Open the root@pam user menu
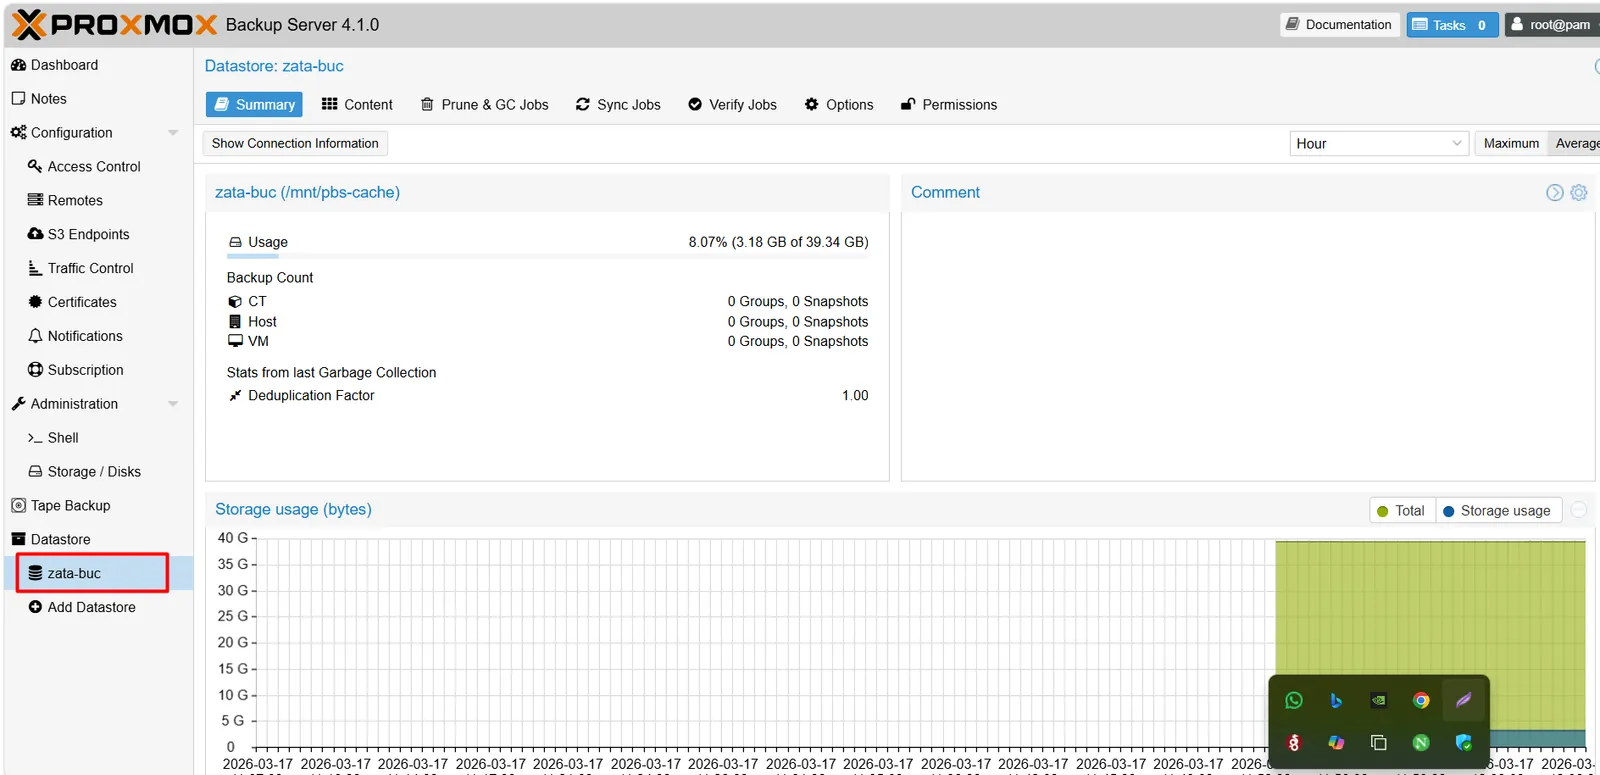This screenshot has width=1600, height=775. (1551, 25)
